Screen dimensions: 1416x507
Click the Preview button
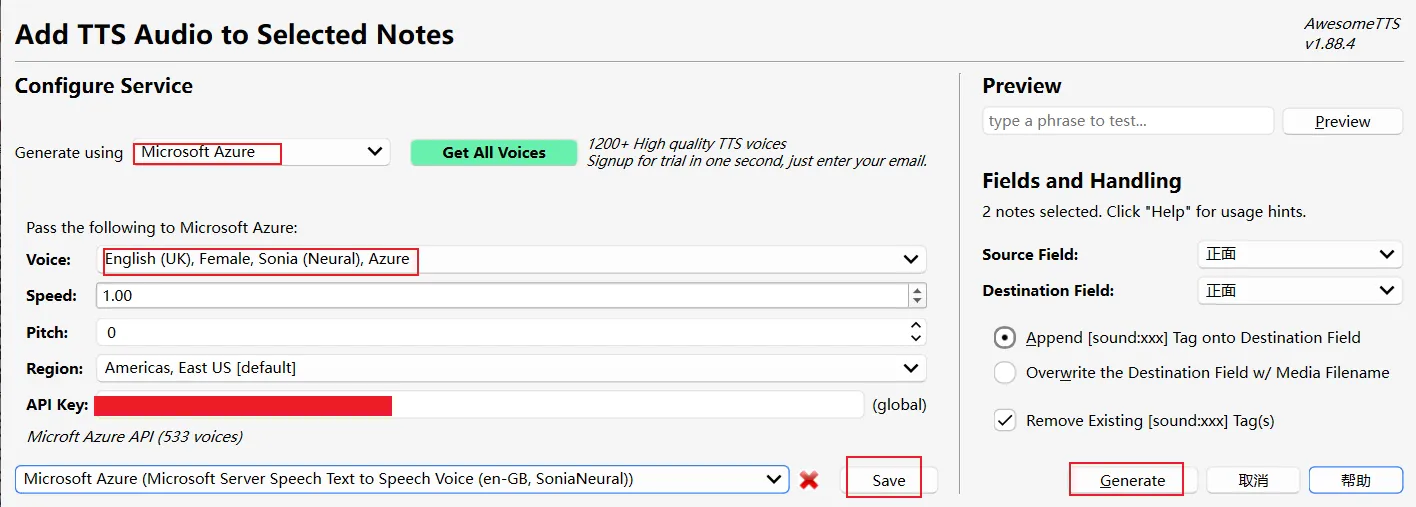pyautogui.click(x=1342, y=121)
